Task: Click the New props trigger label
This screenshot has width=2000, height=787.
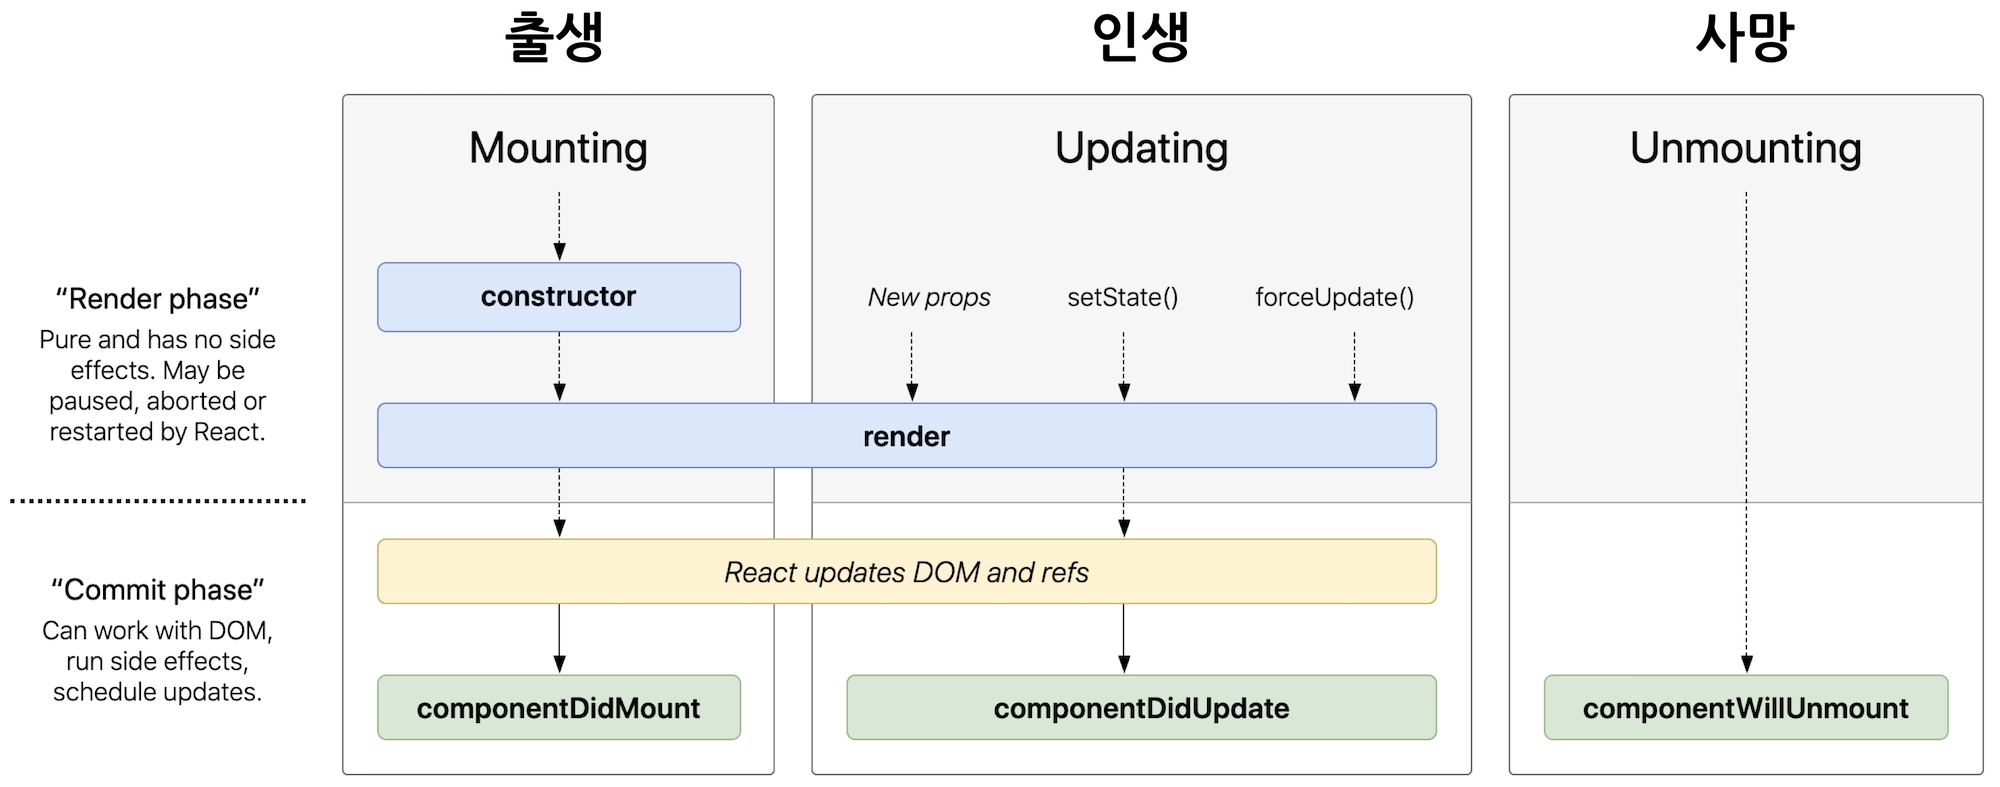Action: 929,297
